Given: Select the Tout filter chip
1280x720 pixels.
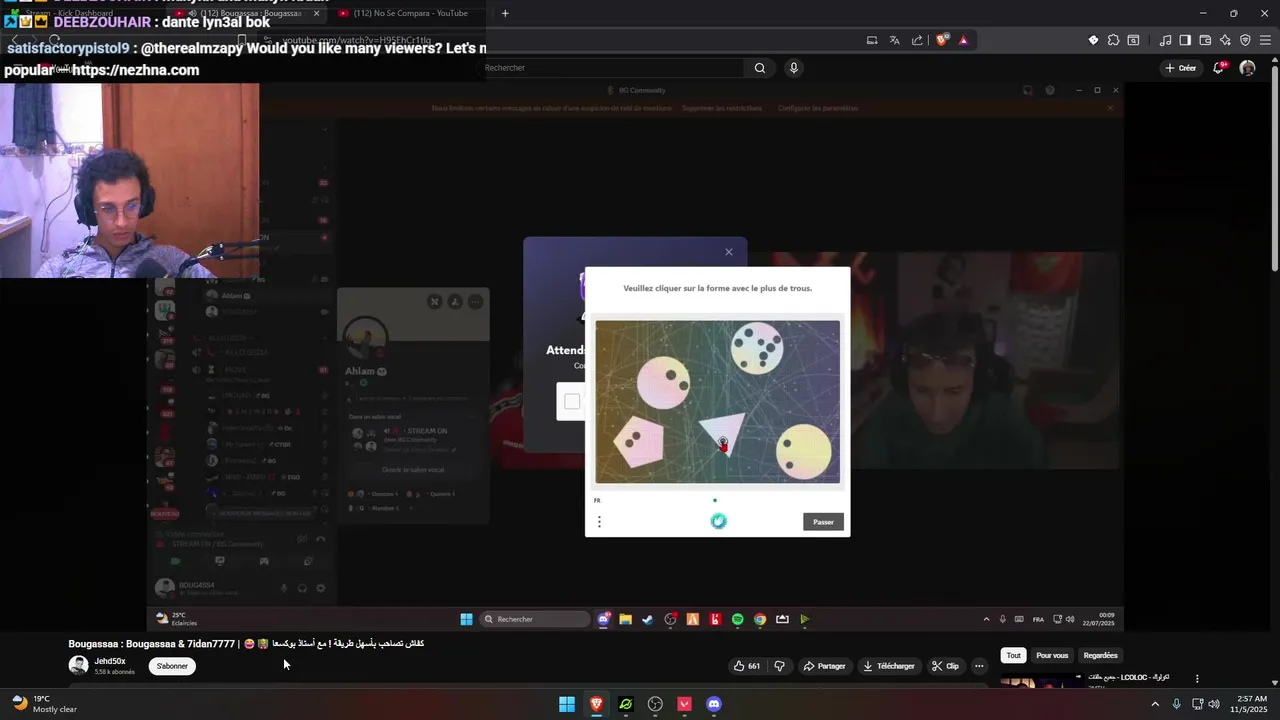Looking at the screenshot, I should point(1013,655).
